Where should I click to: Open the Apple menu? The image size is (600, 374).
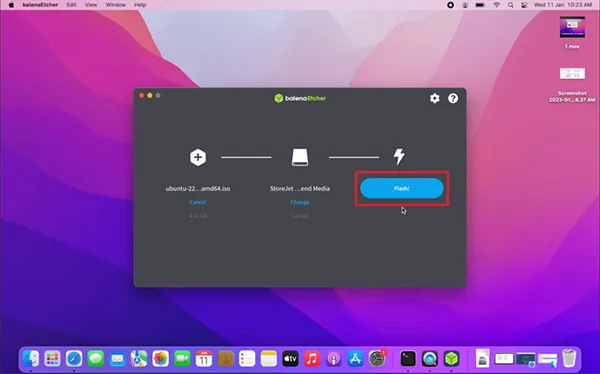[11, 5]
